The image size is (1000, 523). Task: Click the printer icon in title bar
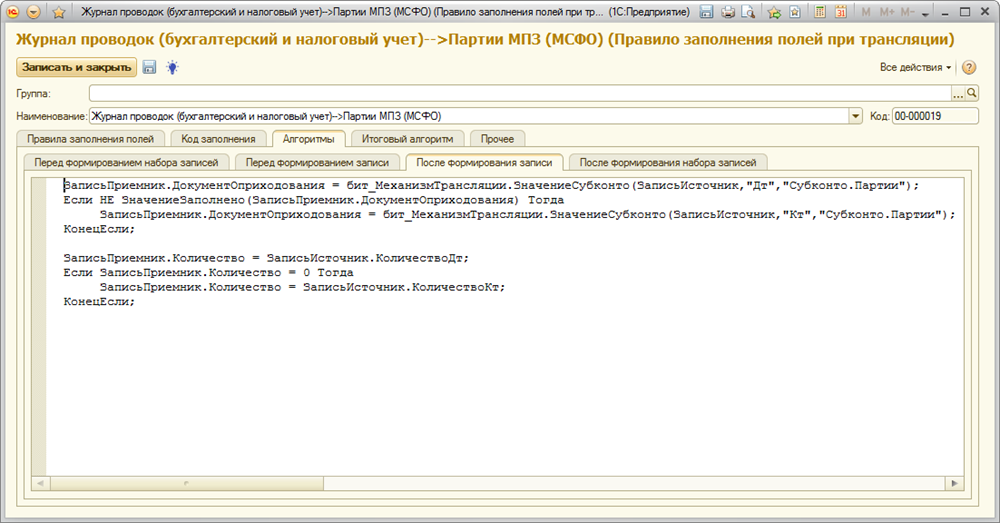(728, 12)
